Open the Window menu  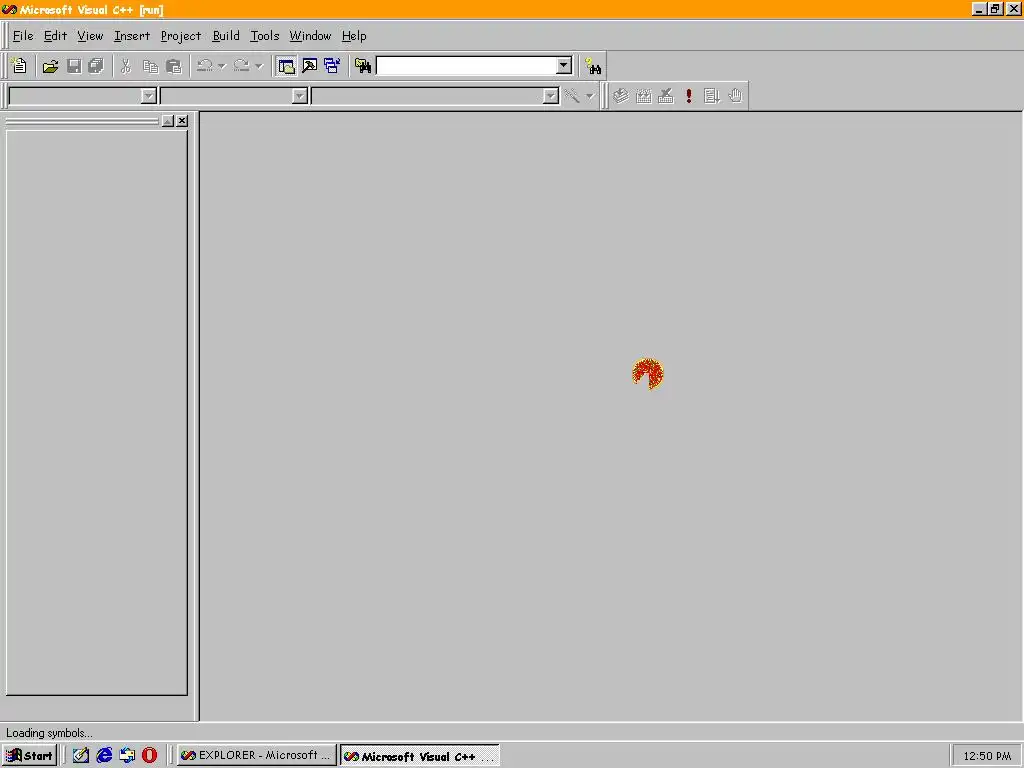(x=310, y=36)
